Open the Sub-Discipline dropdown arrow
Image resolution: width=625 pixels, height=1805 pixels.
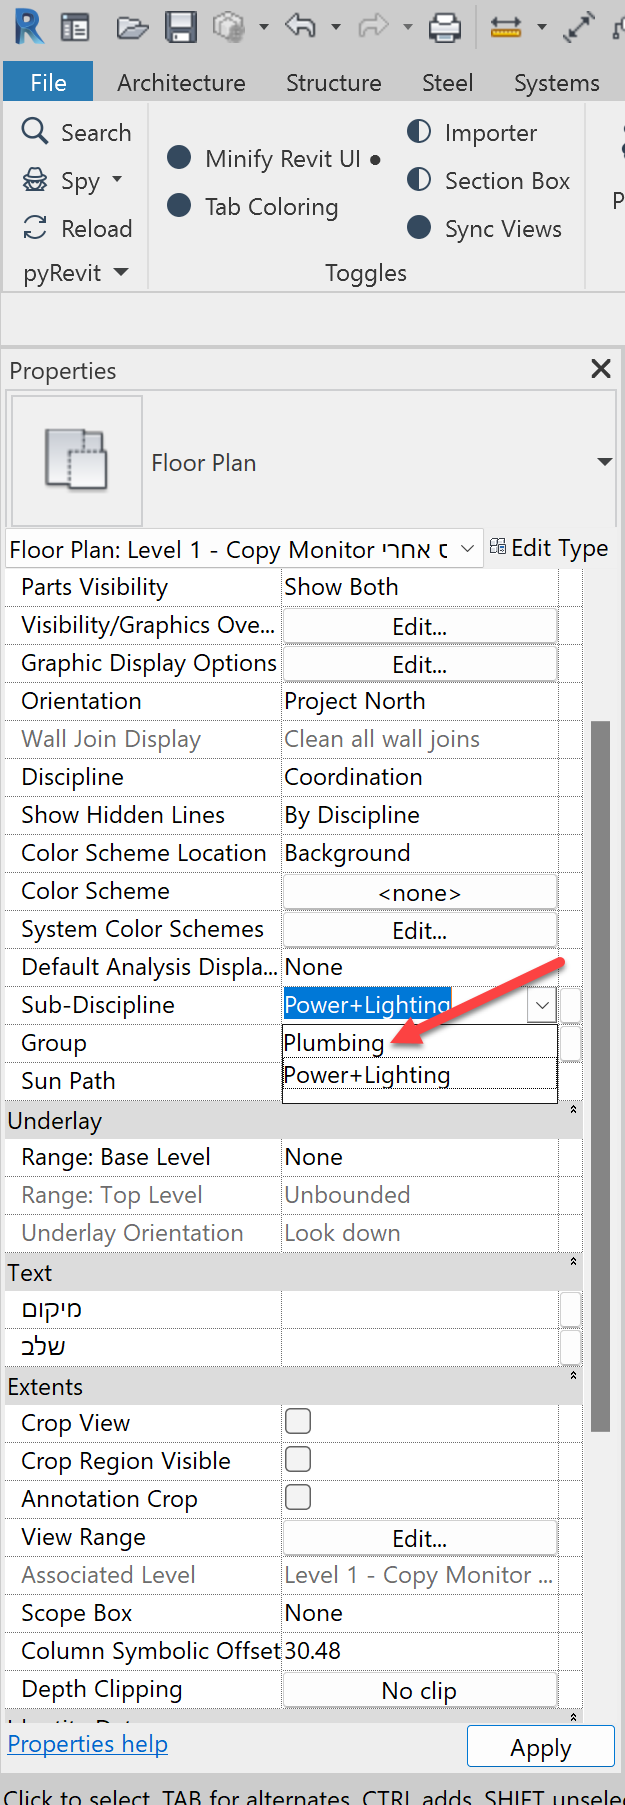tap(542, 1005)
